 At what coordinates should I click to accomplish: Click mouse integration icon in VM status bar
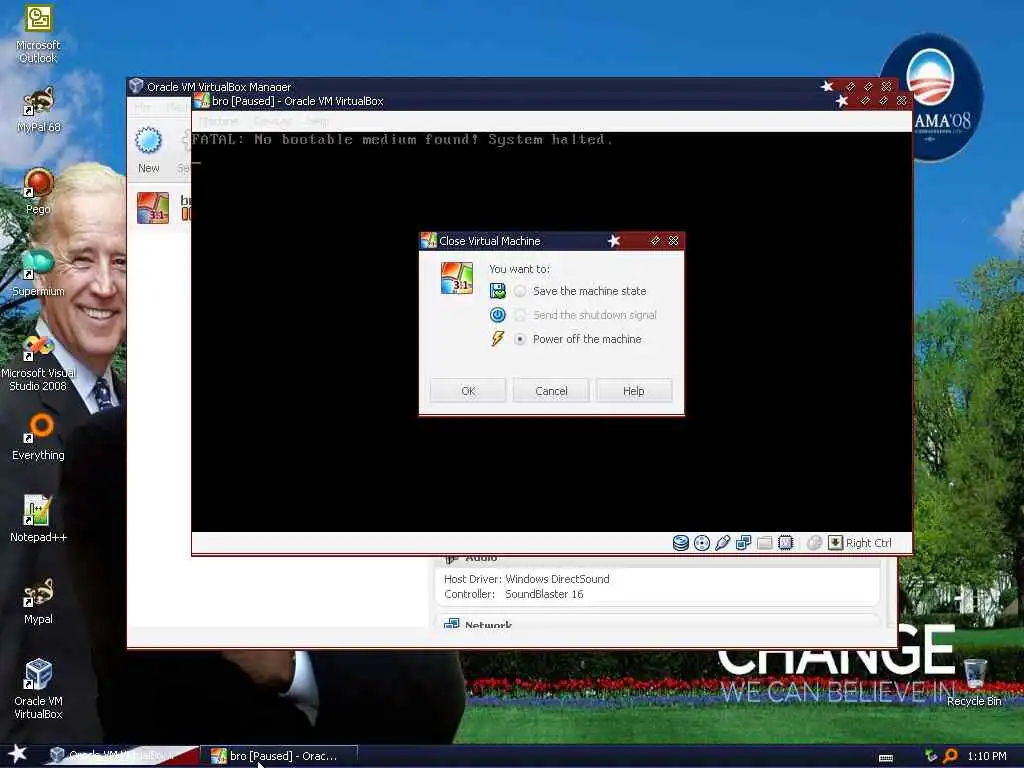(x=814, y=543)
